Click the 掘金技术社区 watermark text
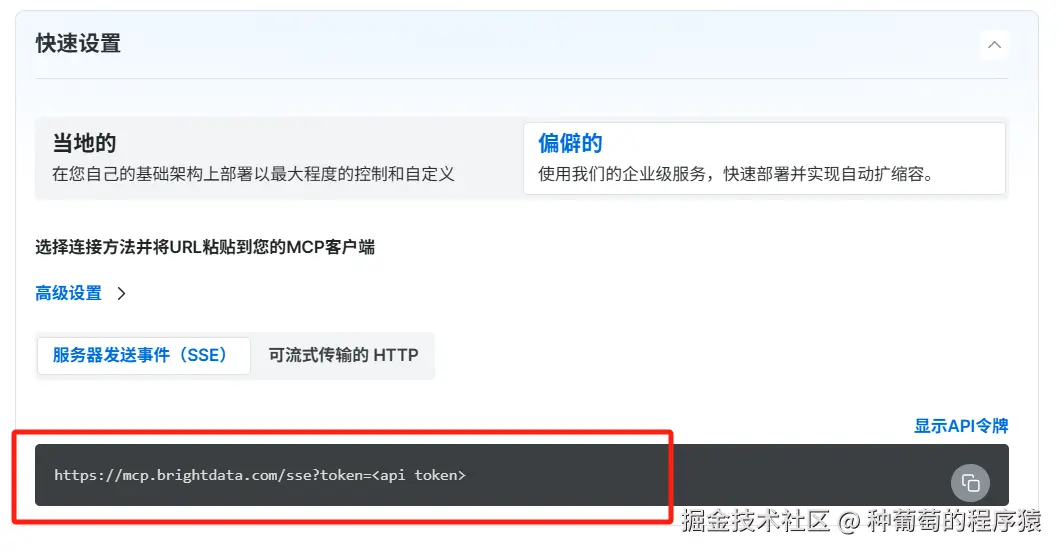Image resolution: width=1059 pixels, height=552 pixels. tap(755, 521)
